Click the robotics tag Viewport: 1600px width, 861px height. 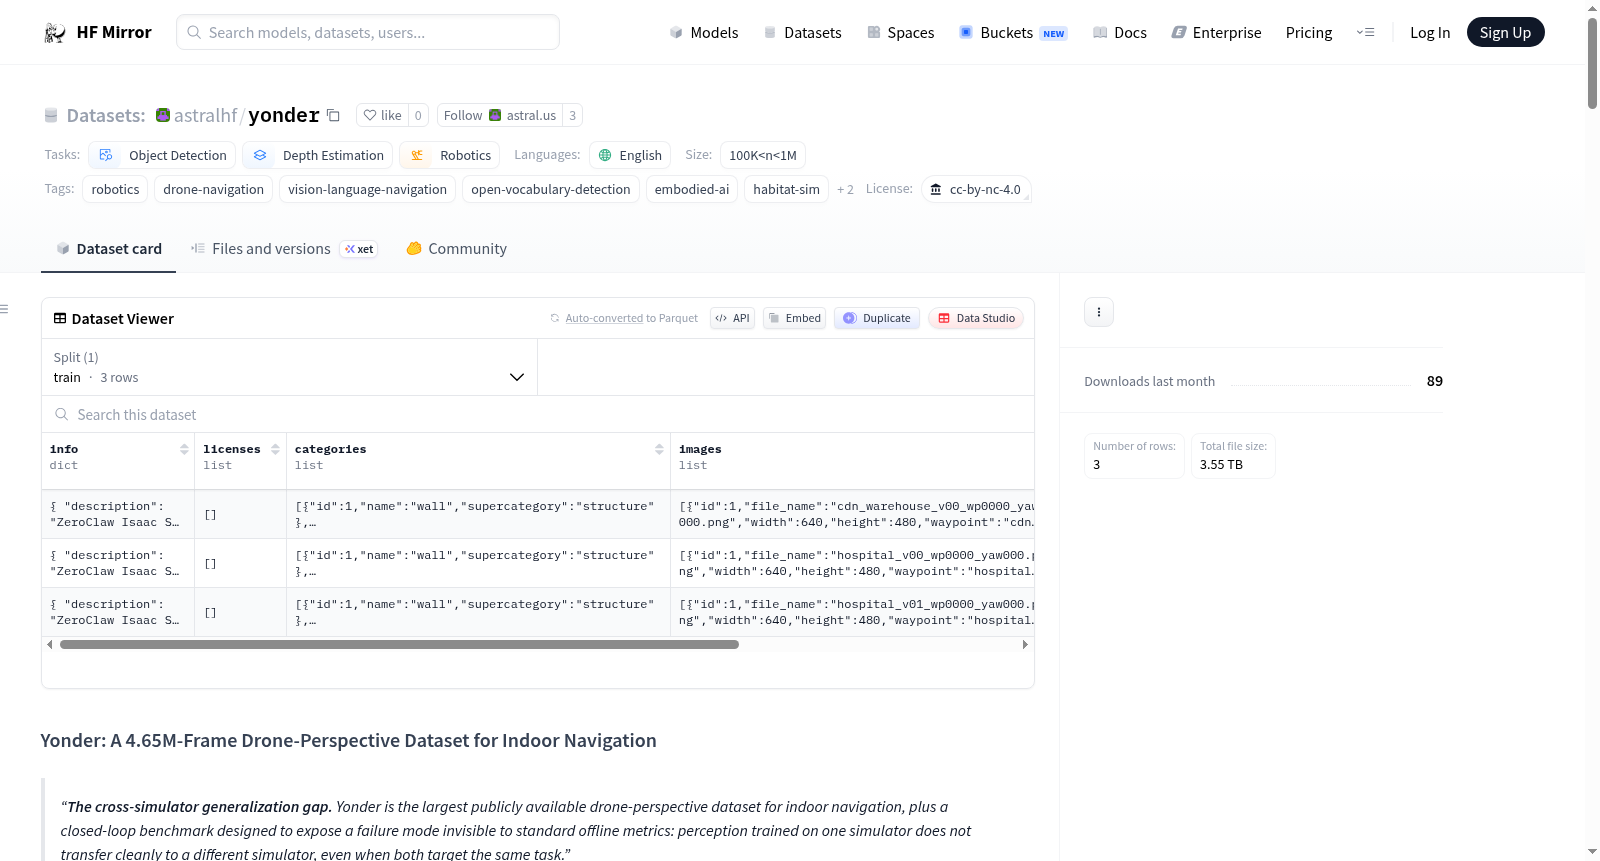[115, 189]
